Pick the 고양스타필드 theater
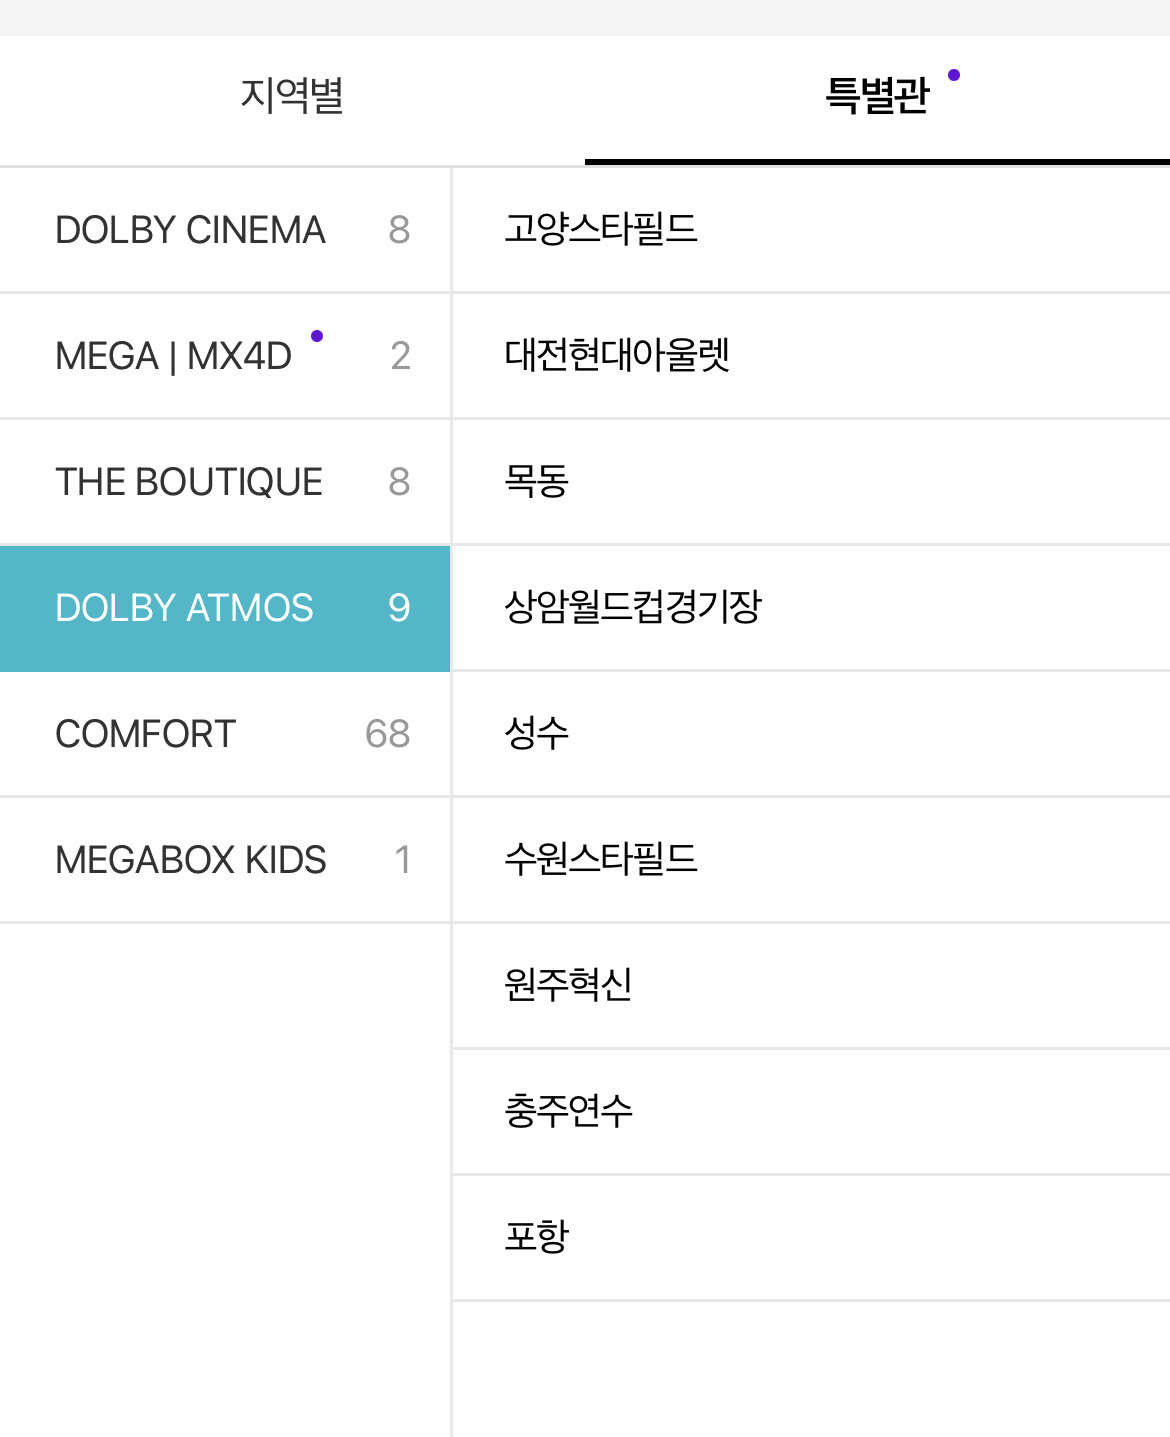1170x1437 pixels. point(601,229)
